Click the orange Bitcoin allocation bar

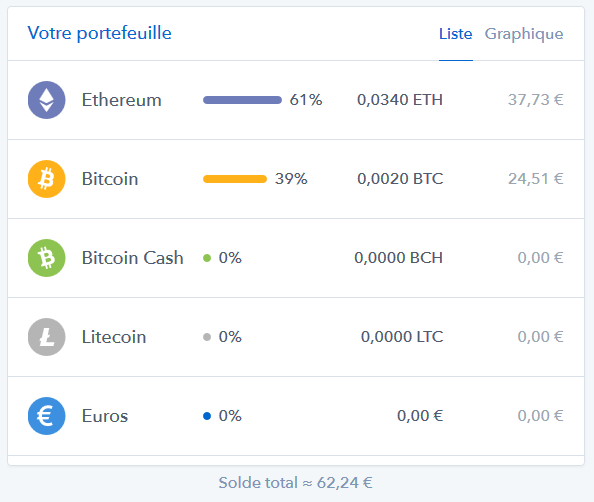235,179
